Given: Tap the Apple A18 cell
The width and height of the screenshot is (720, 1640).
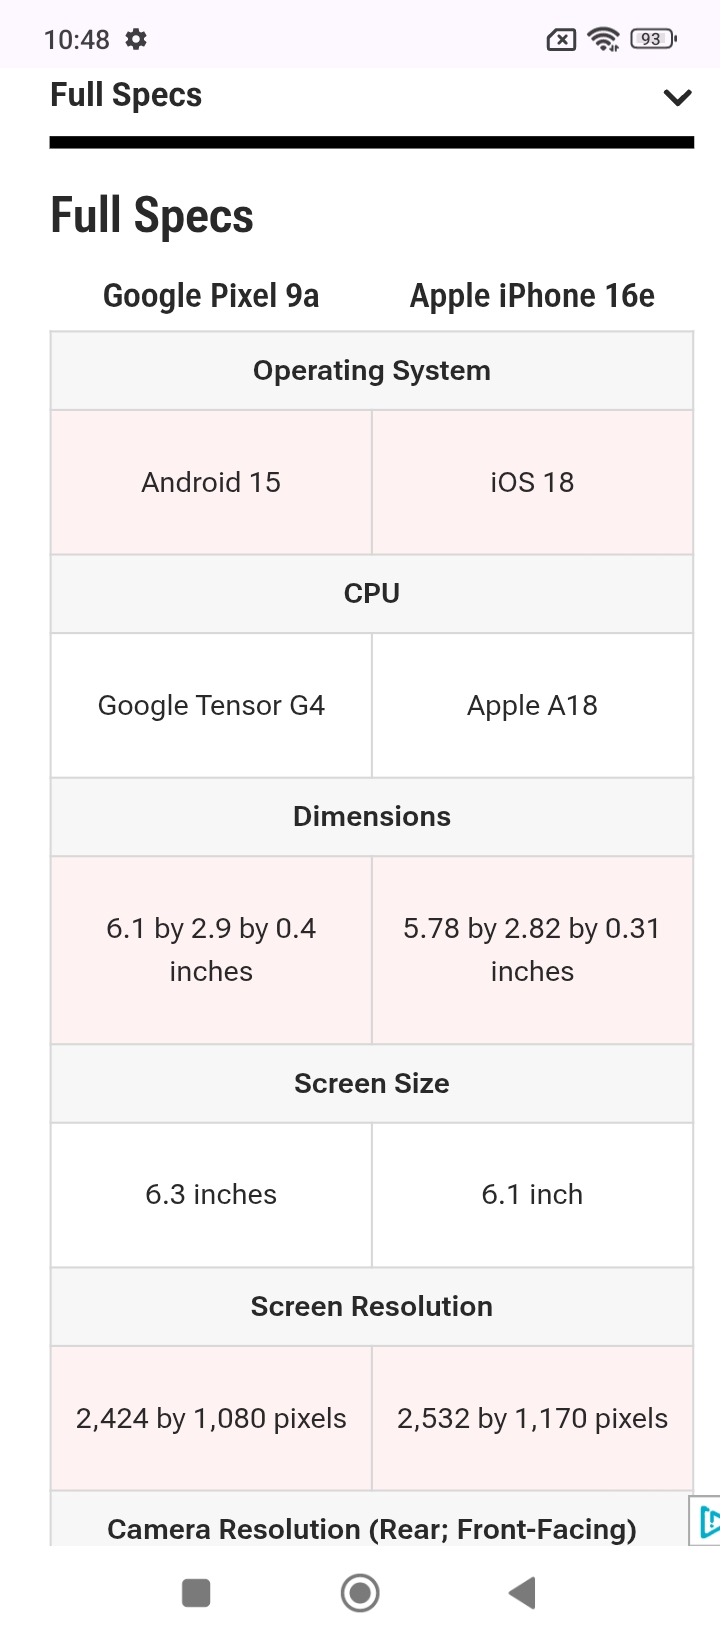Looking at the screenshot, I should (x=532, y=705).
